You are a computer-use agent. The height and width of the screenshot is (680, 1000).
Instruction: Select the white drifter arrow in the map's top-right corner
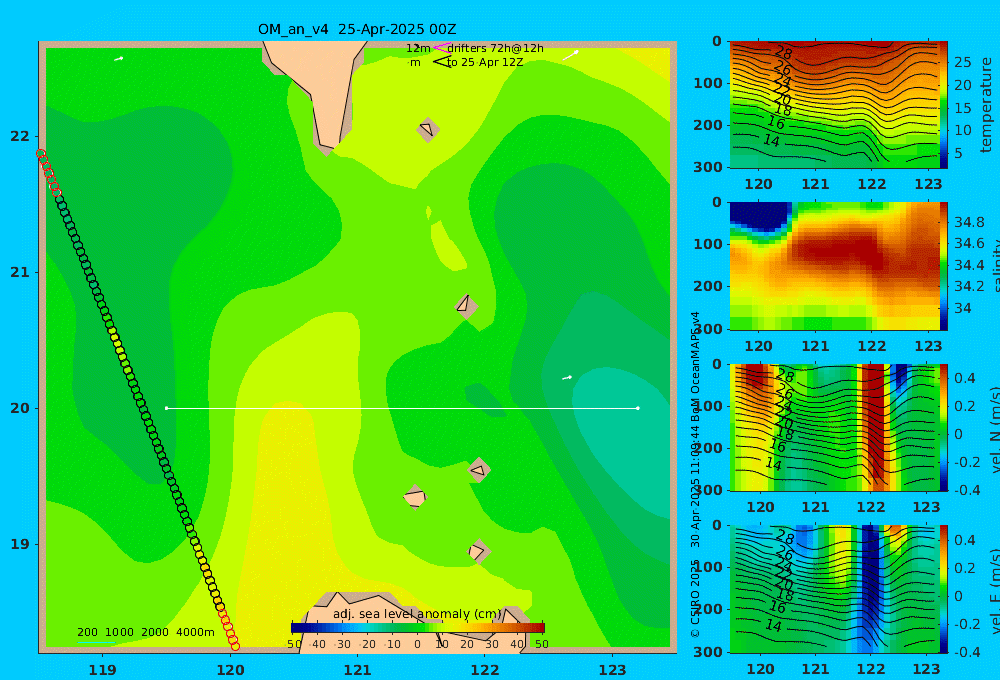[x=571, y=55]
